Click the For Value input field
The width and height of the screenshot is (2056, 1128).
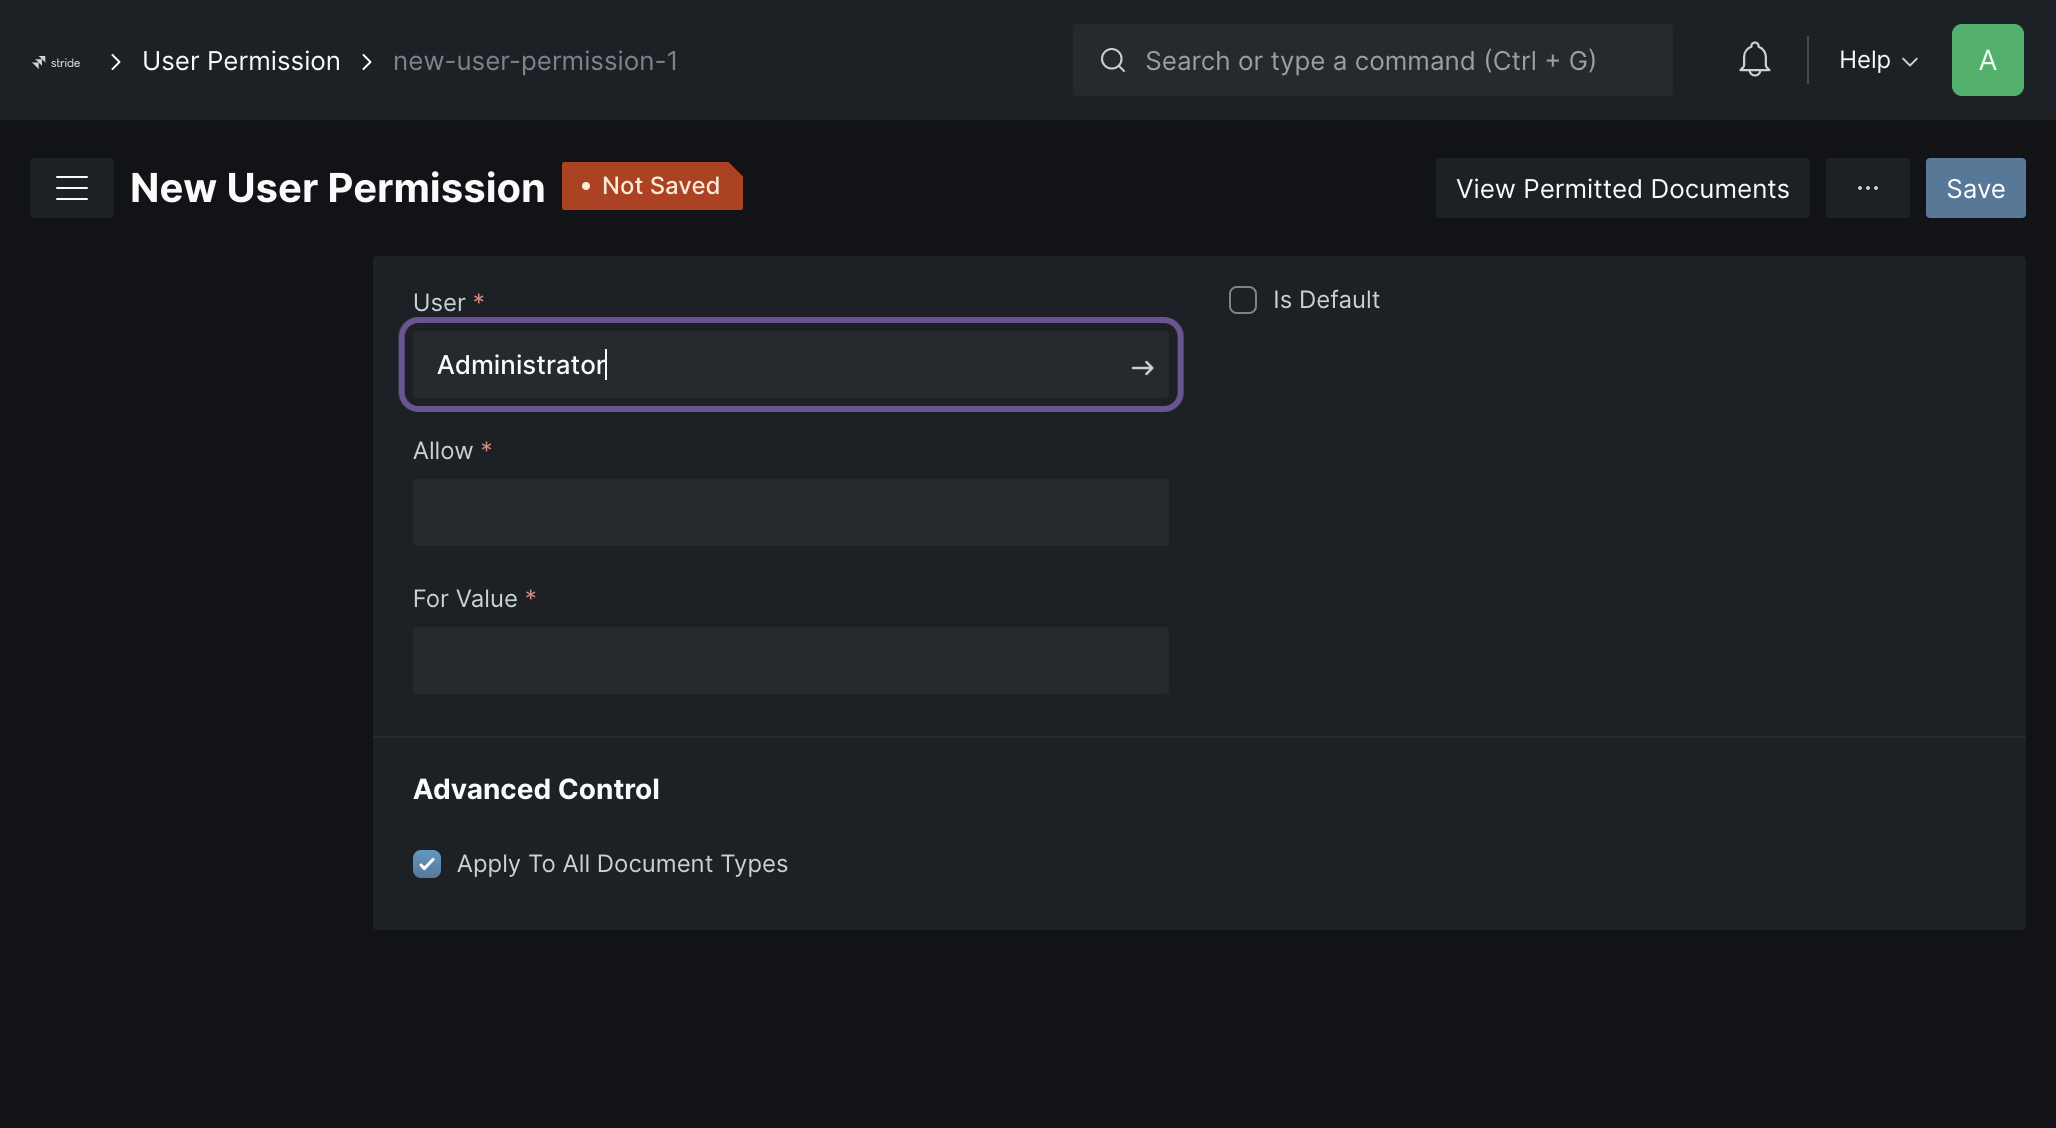[790, 660]
